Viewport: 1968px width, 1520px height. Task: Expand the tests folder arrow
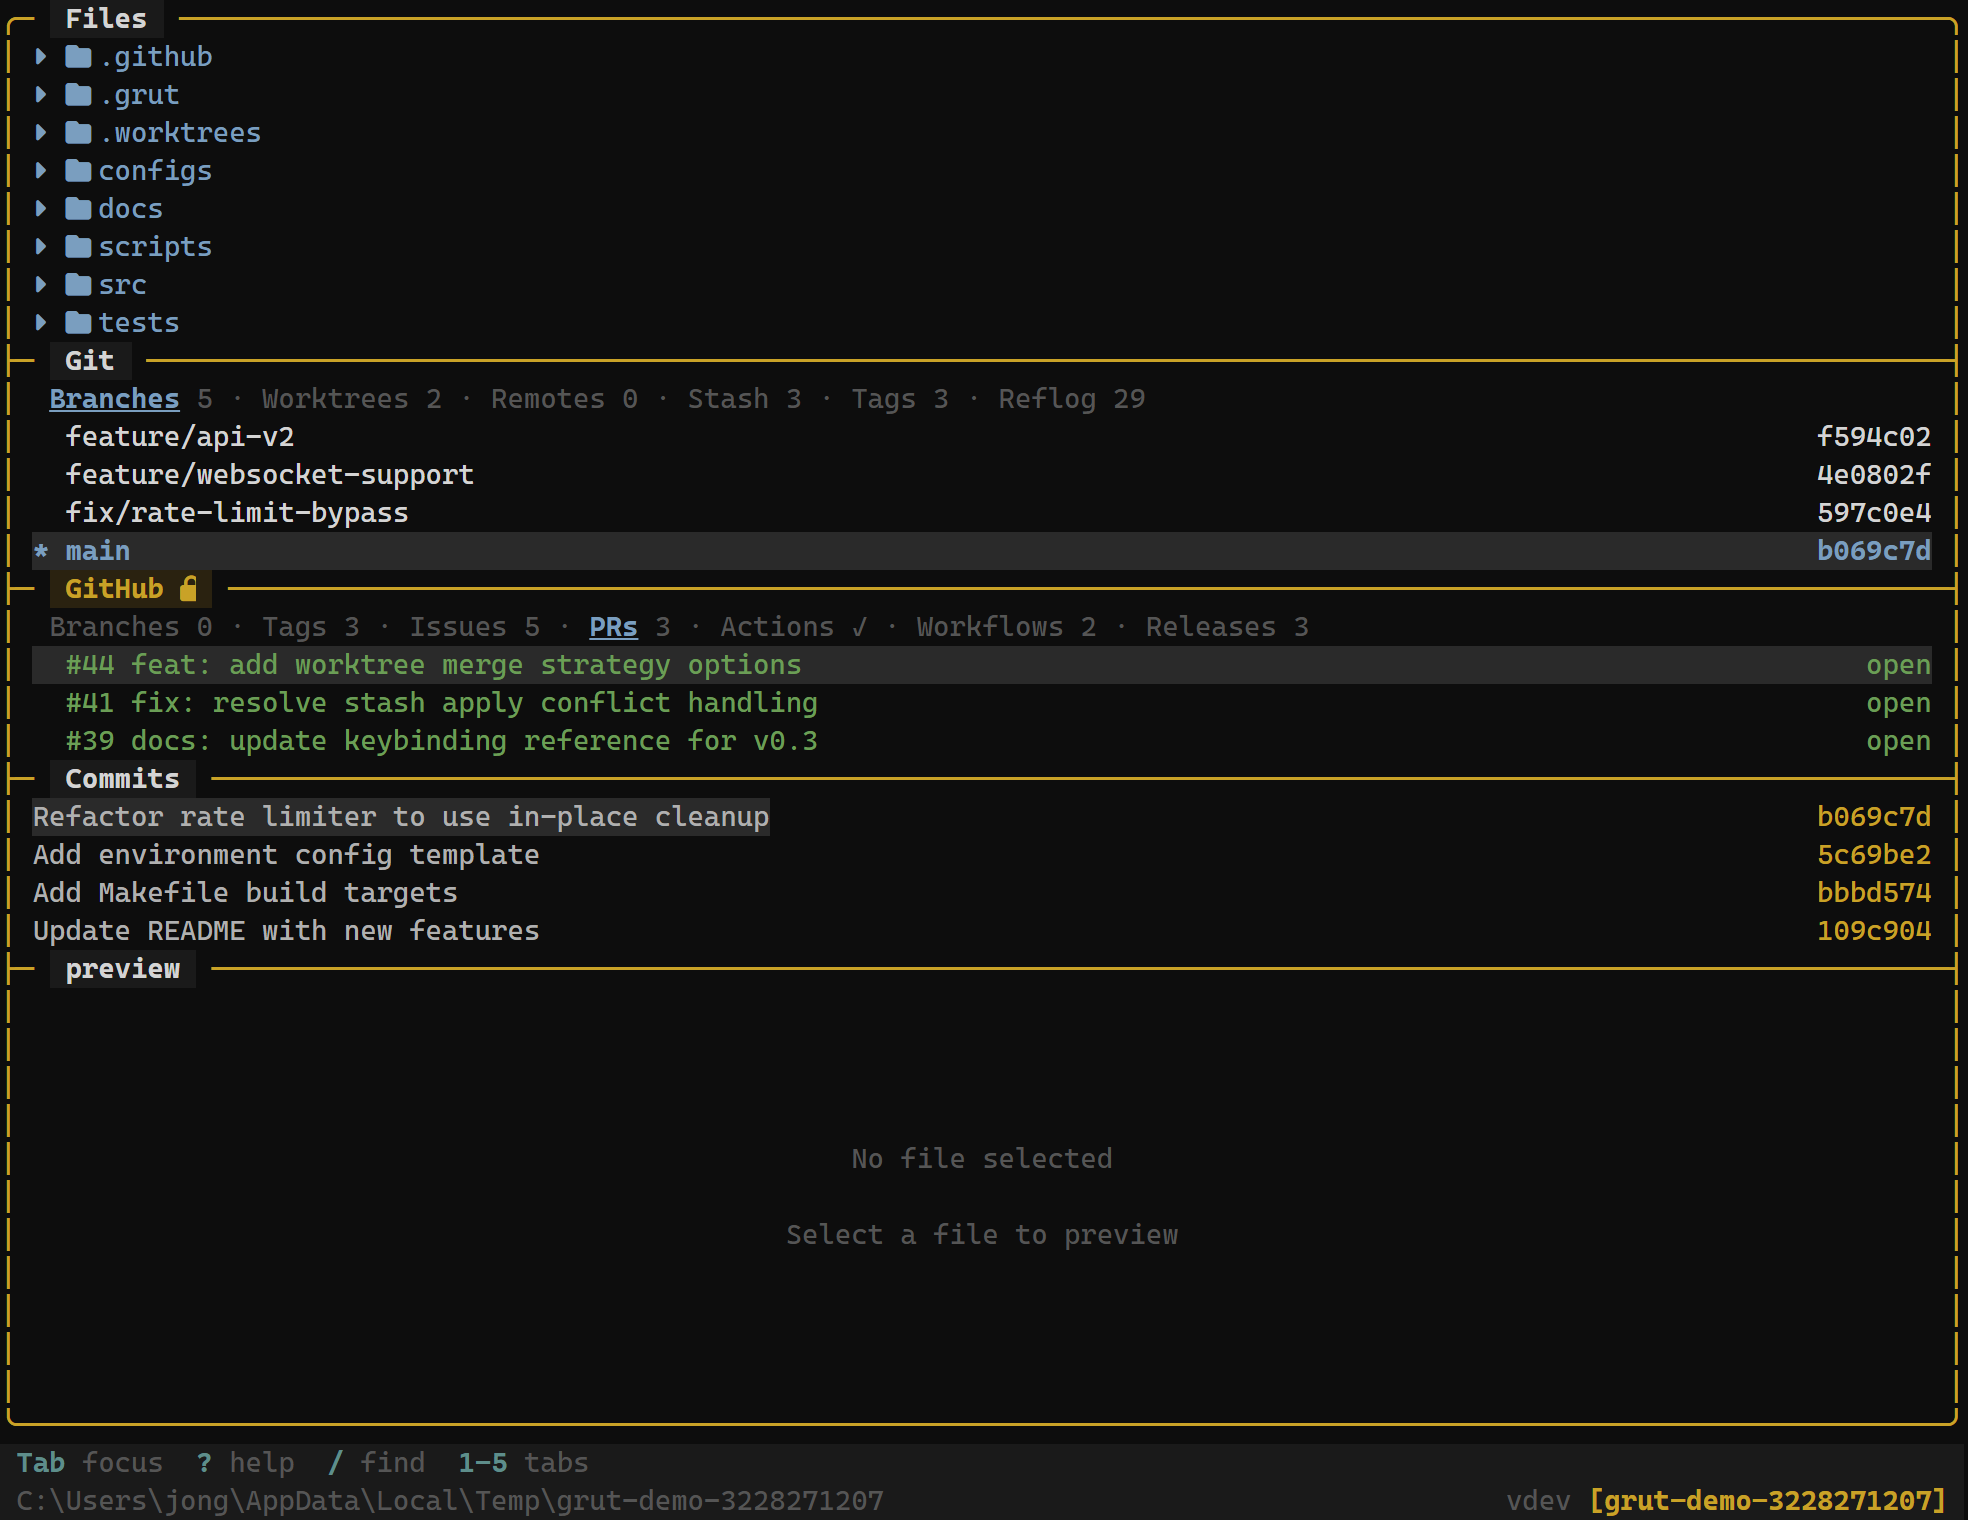click(41, 323)
